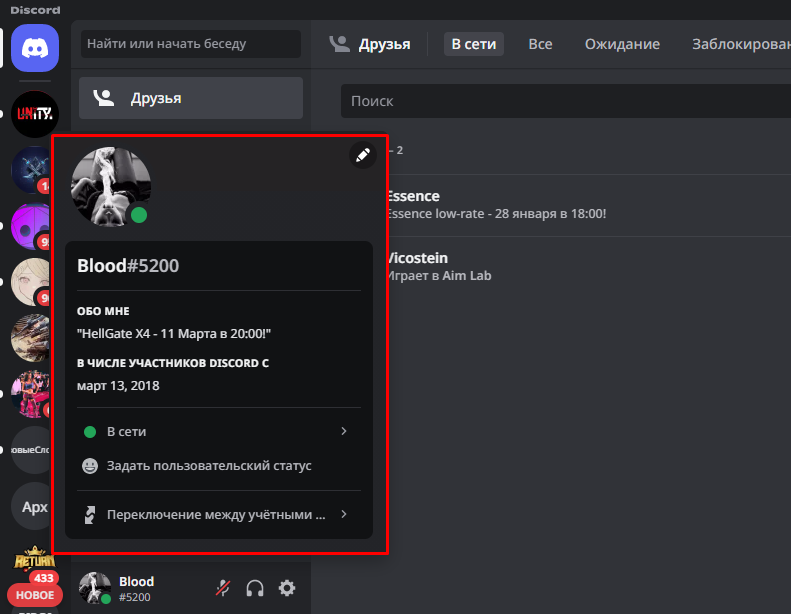Image resolution: width=791 pixels, height=614 pixels.
Task: Edit profile with the pencil icon
Action: (363, 155)
